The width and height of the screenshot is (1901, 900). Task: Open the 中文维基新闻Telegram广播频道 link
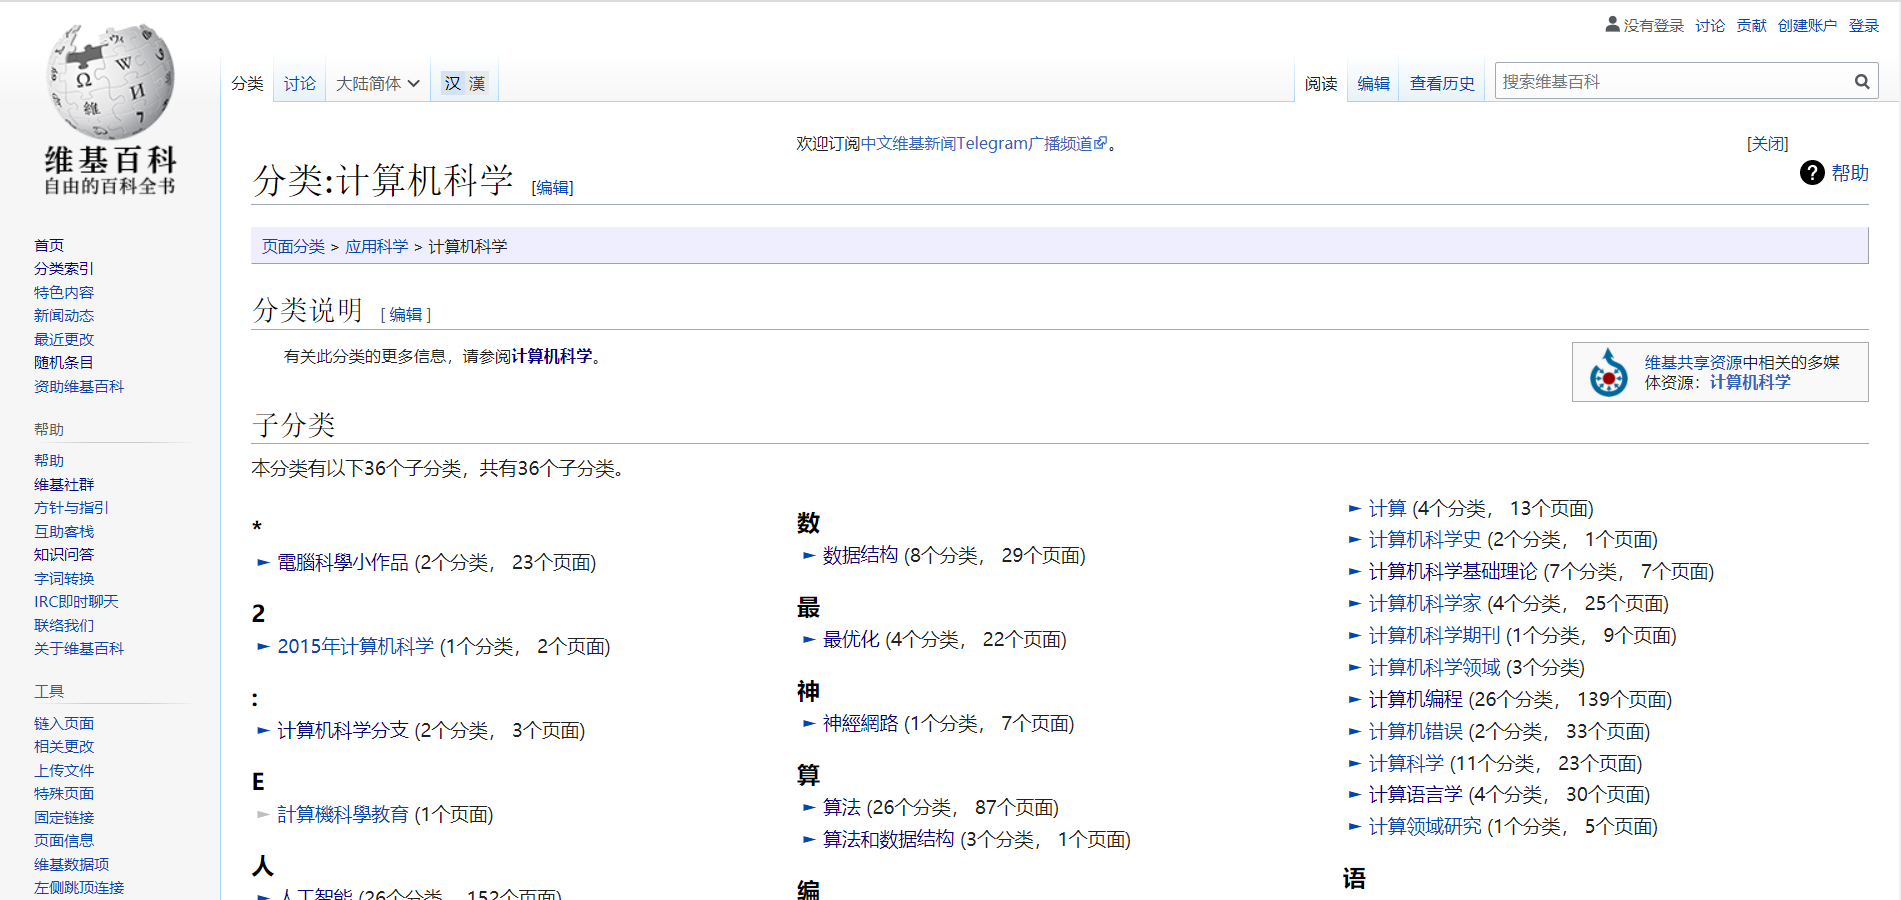click(x=984, y=144)
